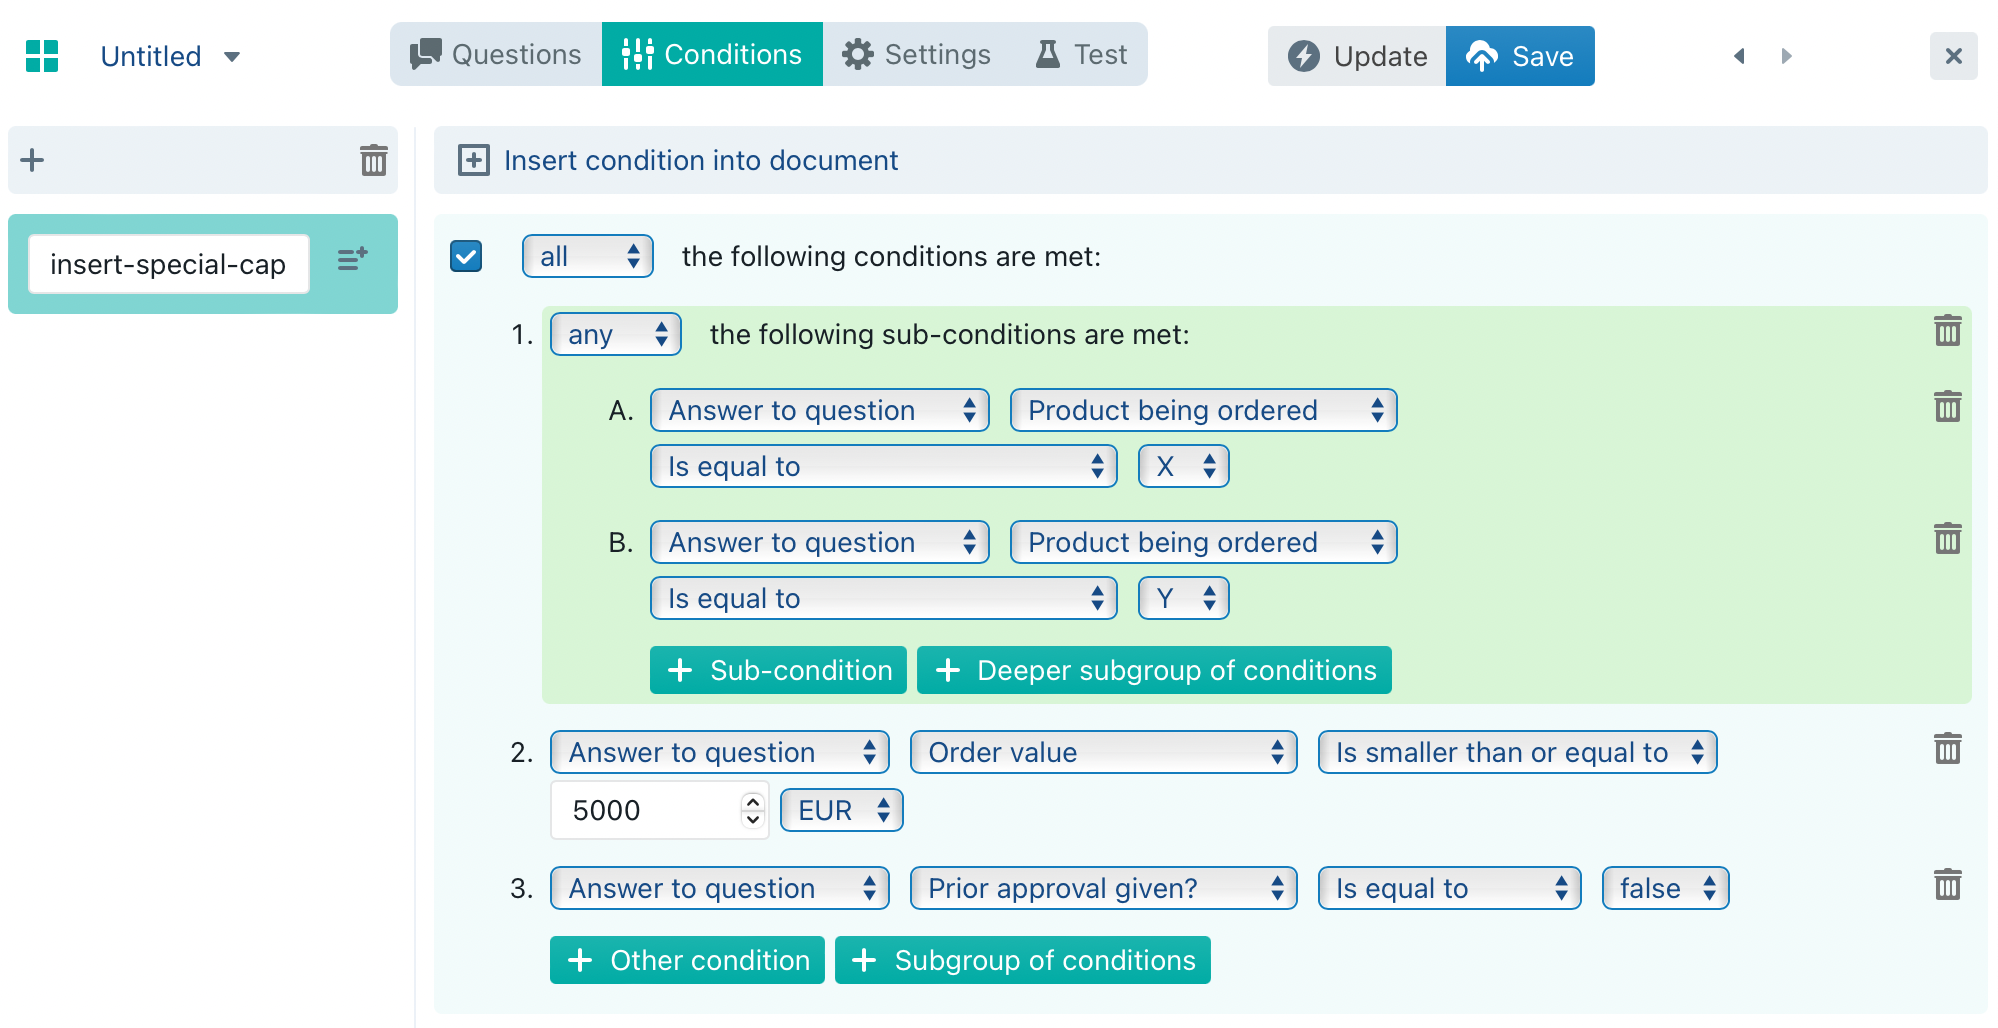Open the 'all' conditions dropdown
The width and height of the screenshot is (1998, 1028).
pyautogui.click(x=588, y=256)
